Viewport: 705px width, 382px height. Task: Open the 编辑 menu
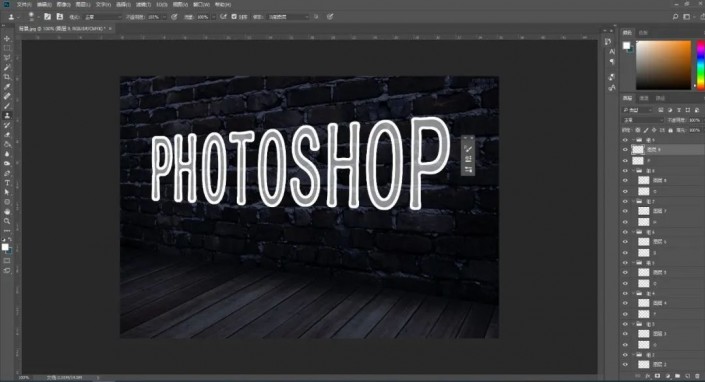click(x=44, y=4)
